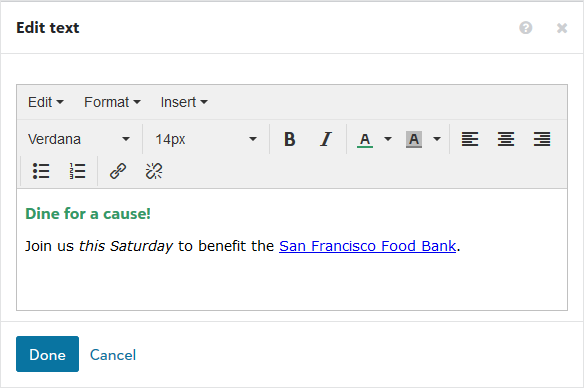Insert a bulleted list

tap(41, 171)
